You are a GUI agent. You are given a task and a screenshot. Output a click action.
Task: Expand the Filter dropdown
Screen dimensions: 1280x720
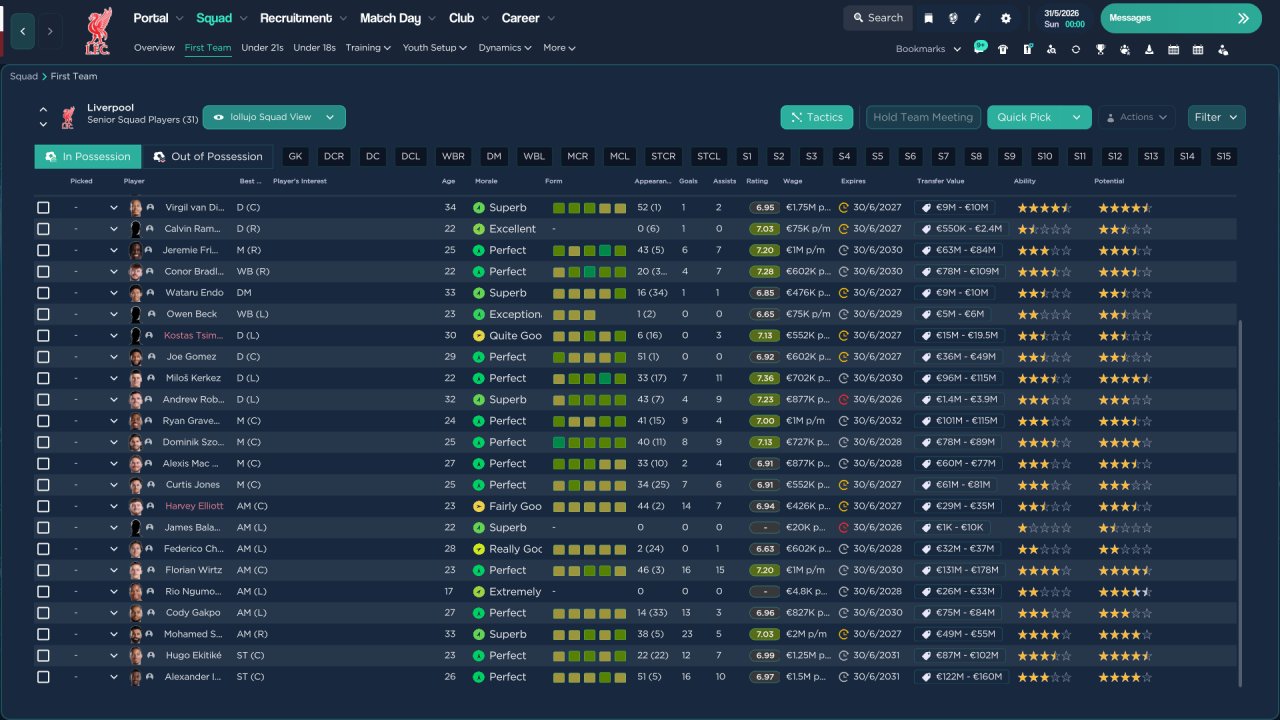(x=1217, y=117)
